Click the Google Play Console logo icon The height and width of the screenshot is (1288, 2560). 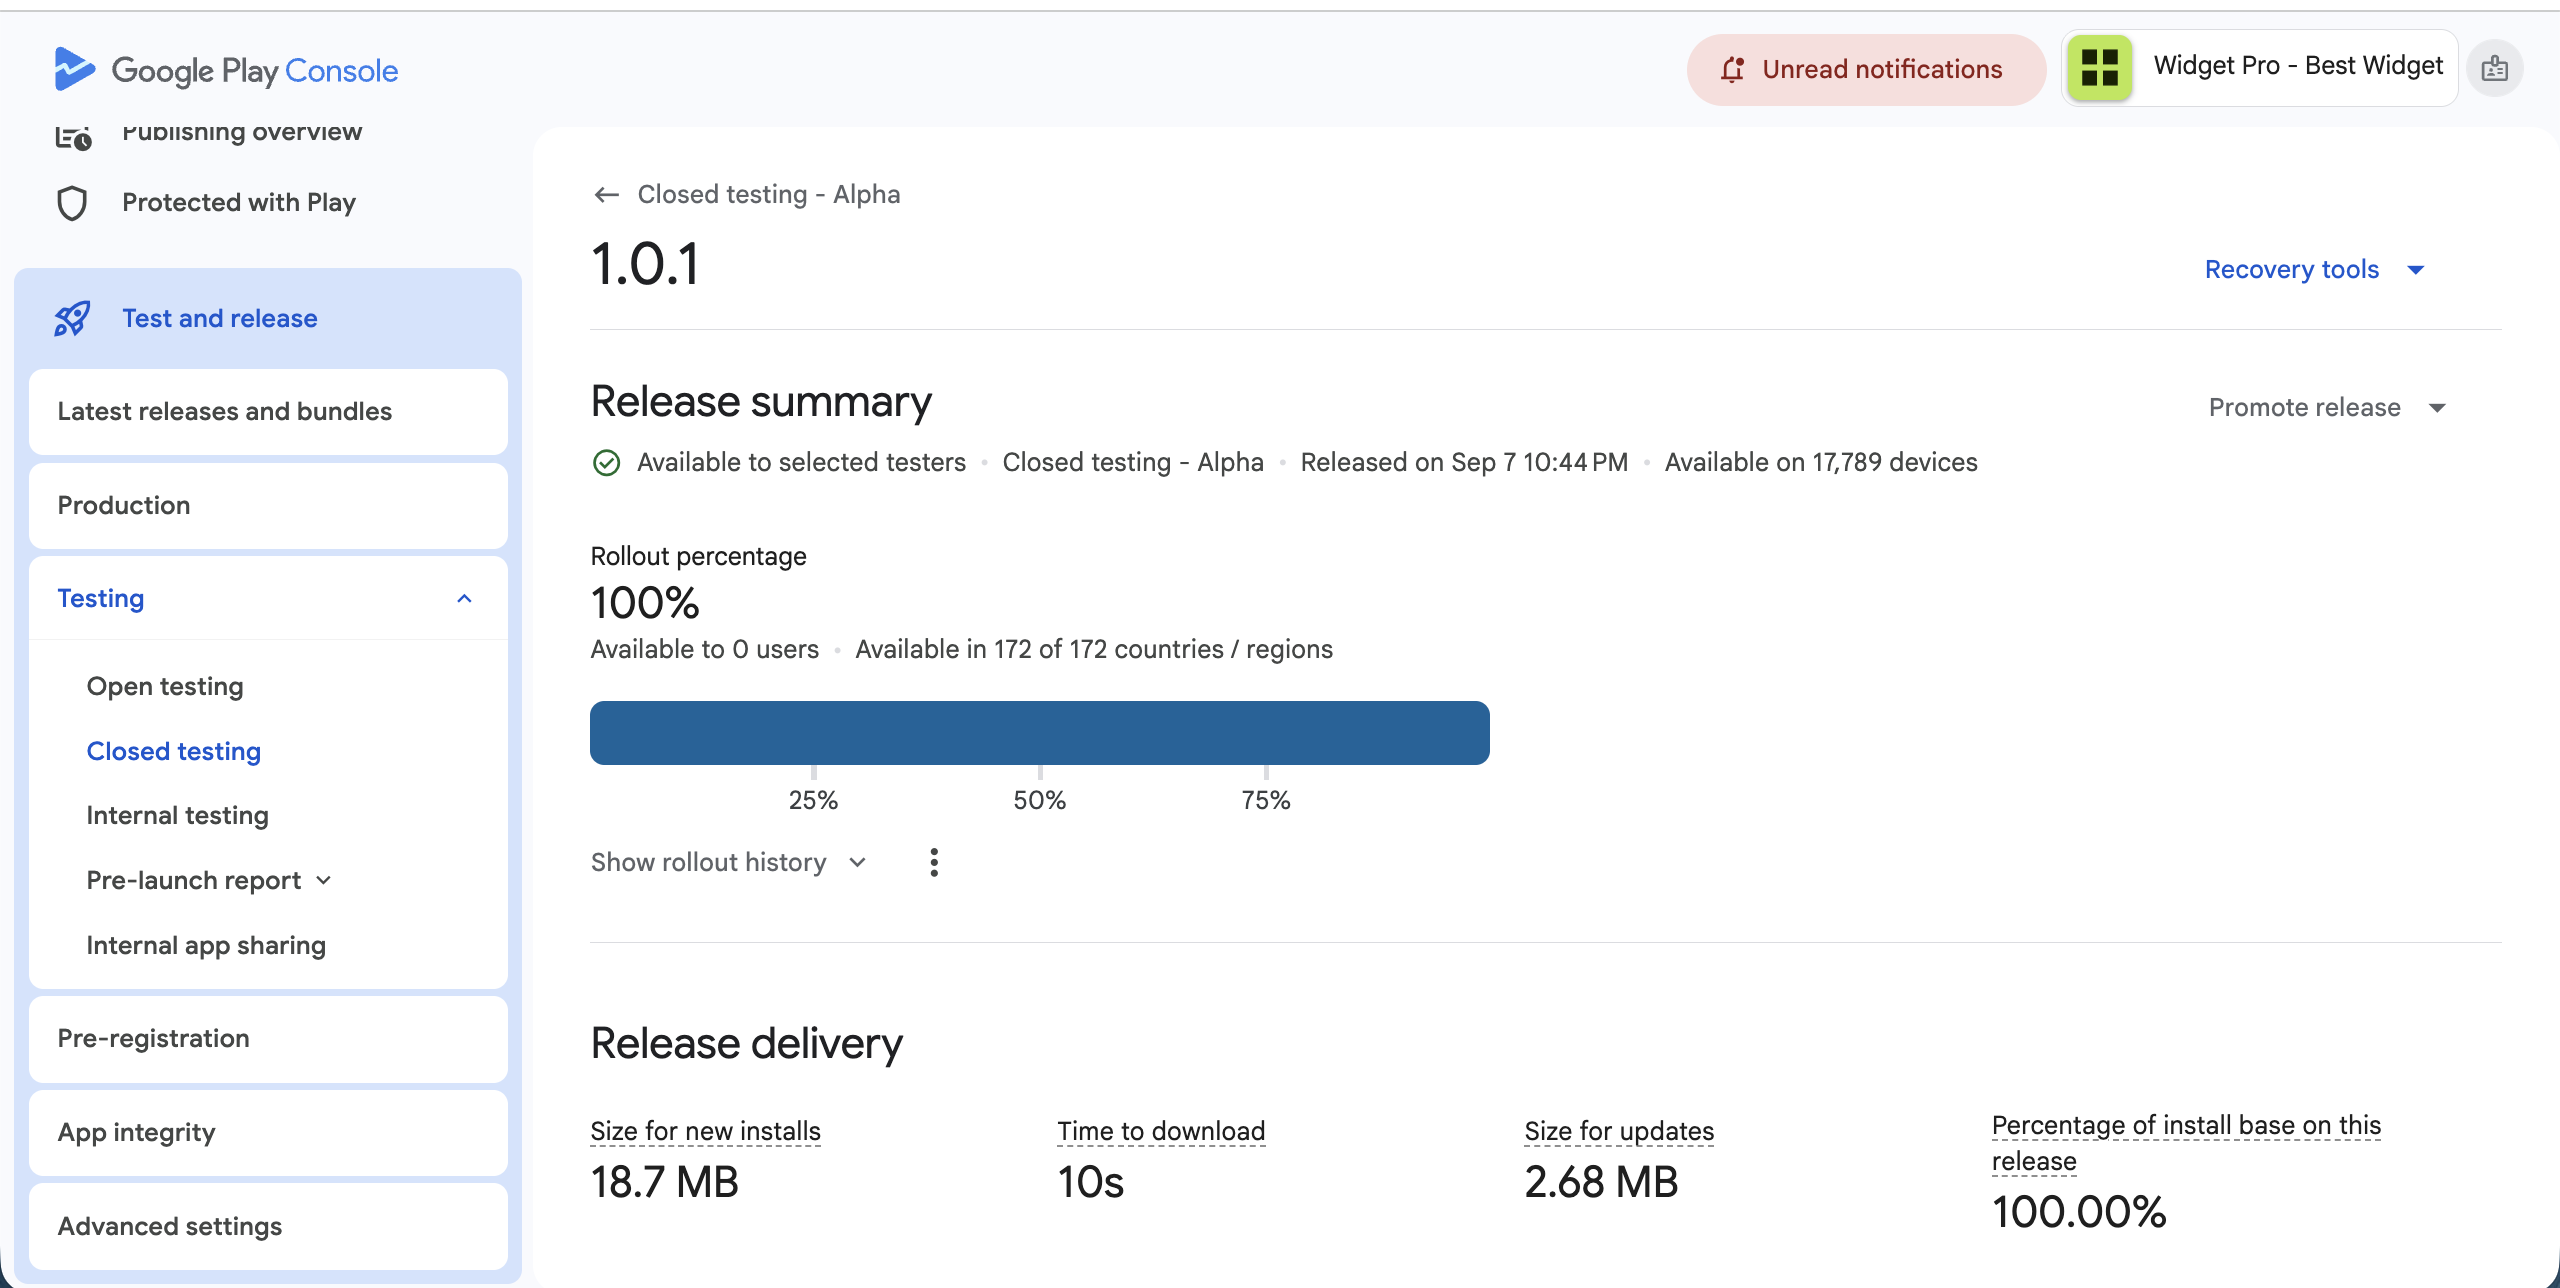(x=75, y=69)
